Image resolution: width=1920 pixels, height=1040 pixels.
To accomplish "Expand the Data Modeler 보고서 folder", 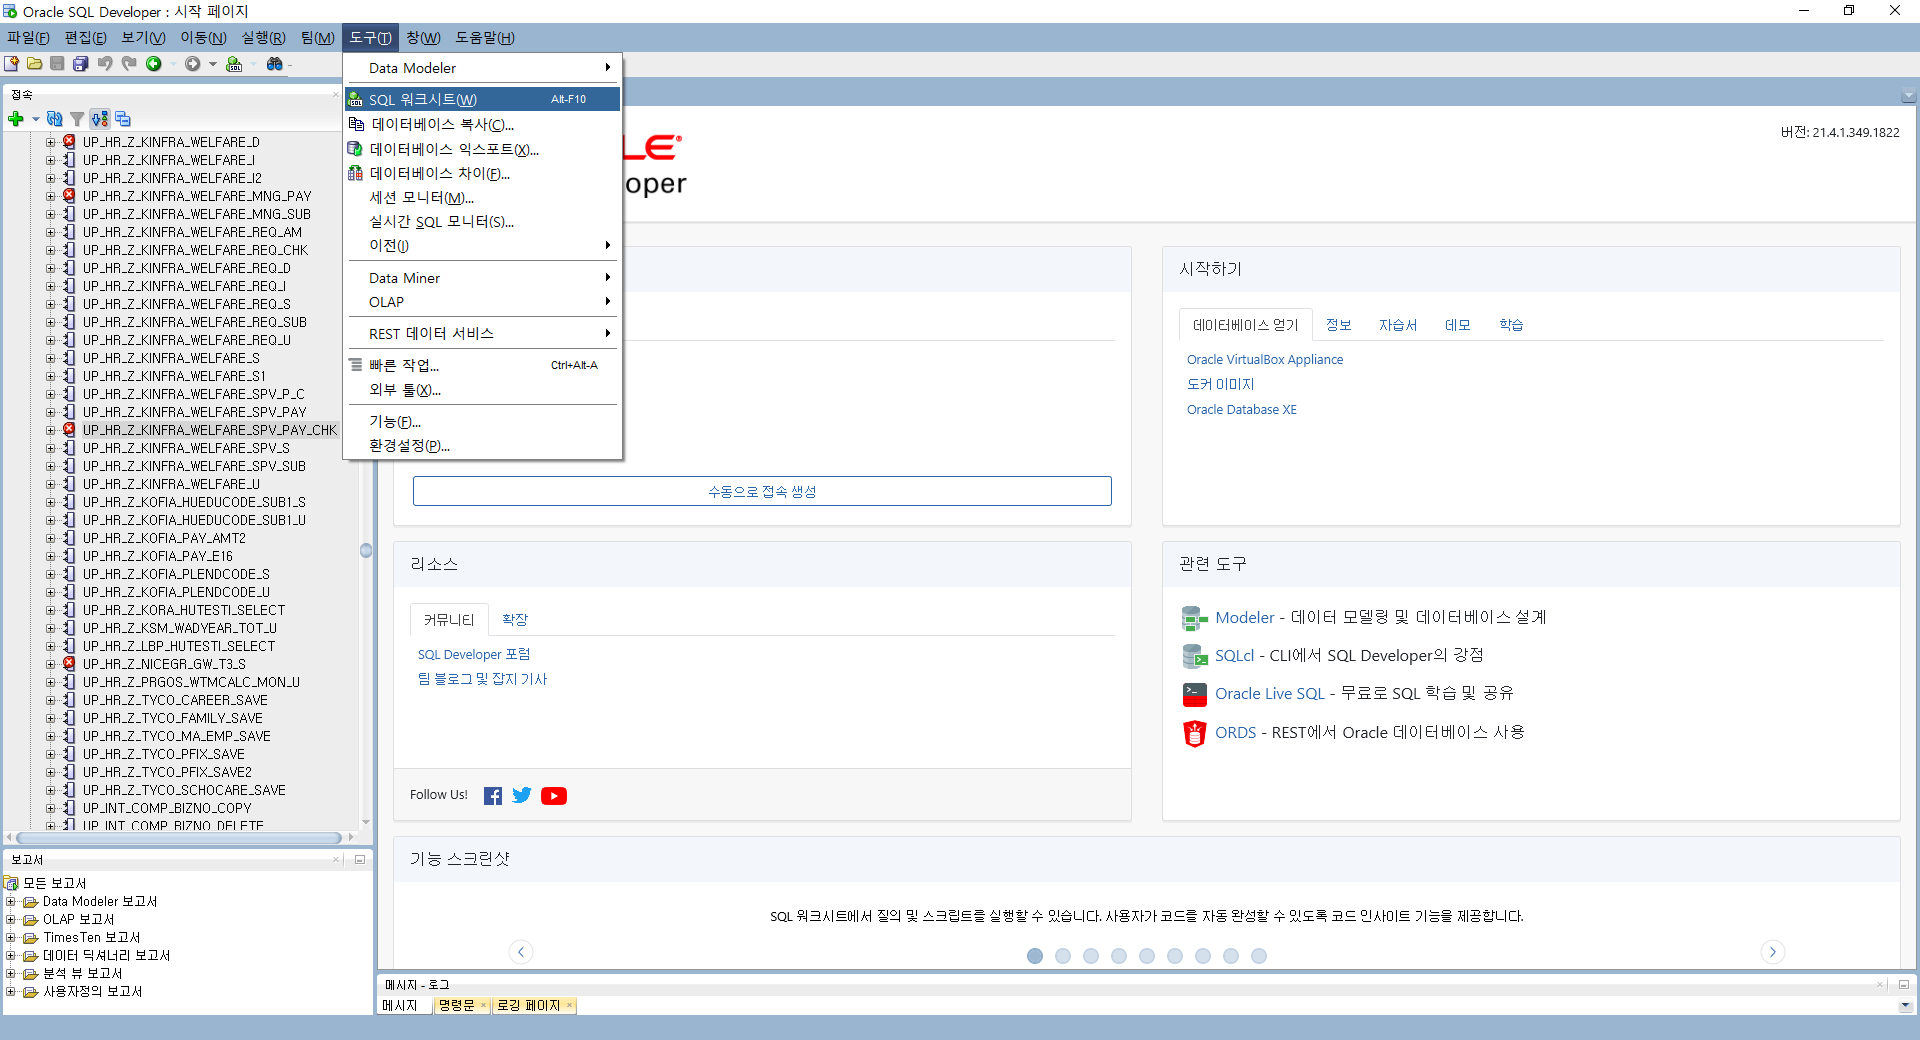I will click(11, 902).
